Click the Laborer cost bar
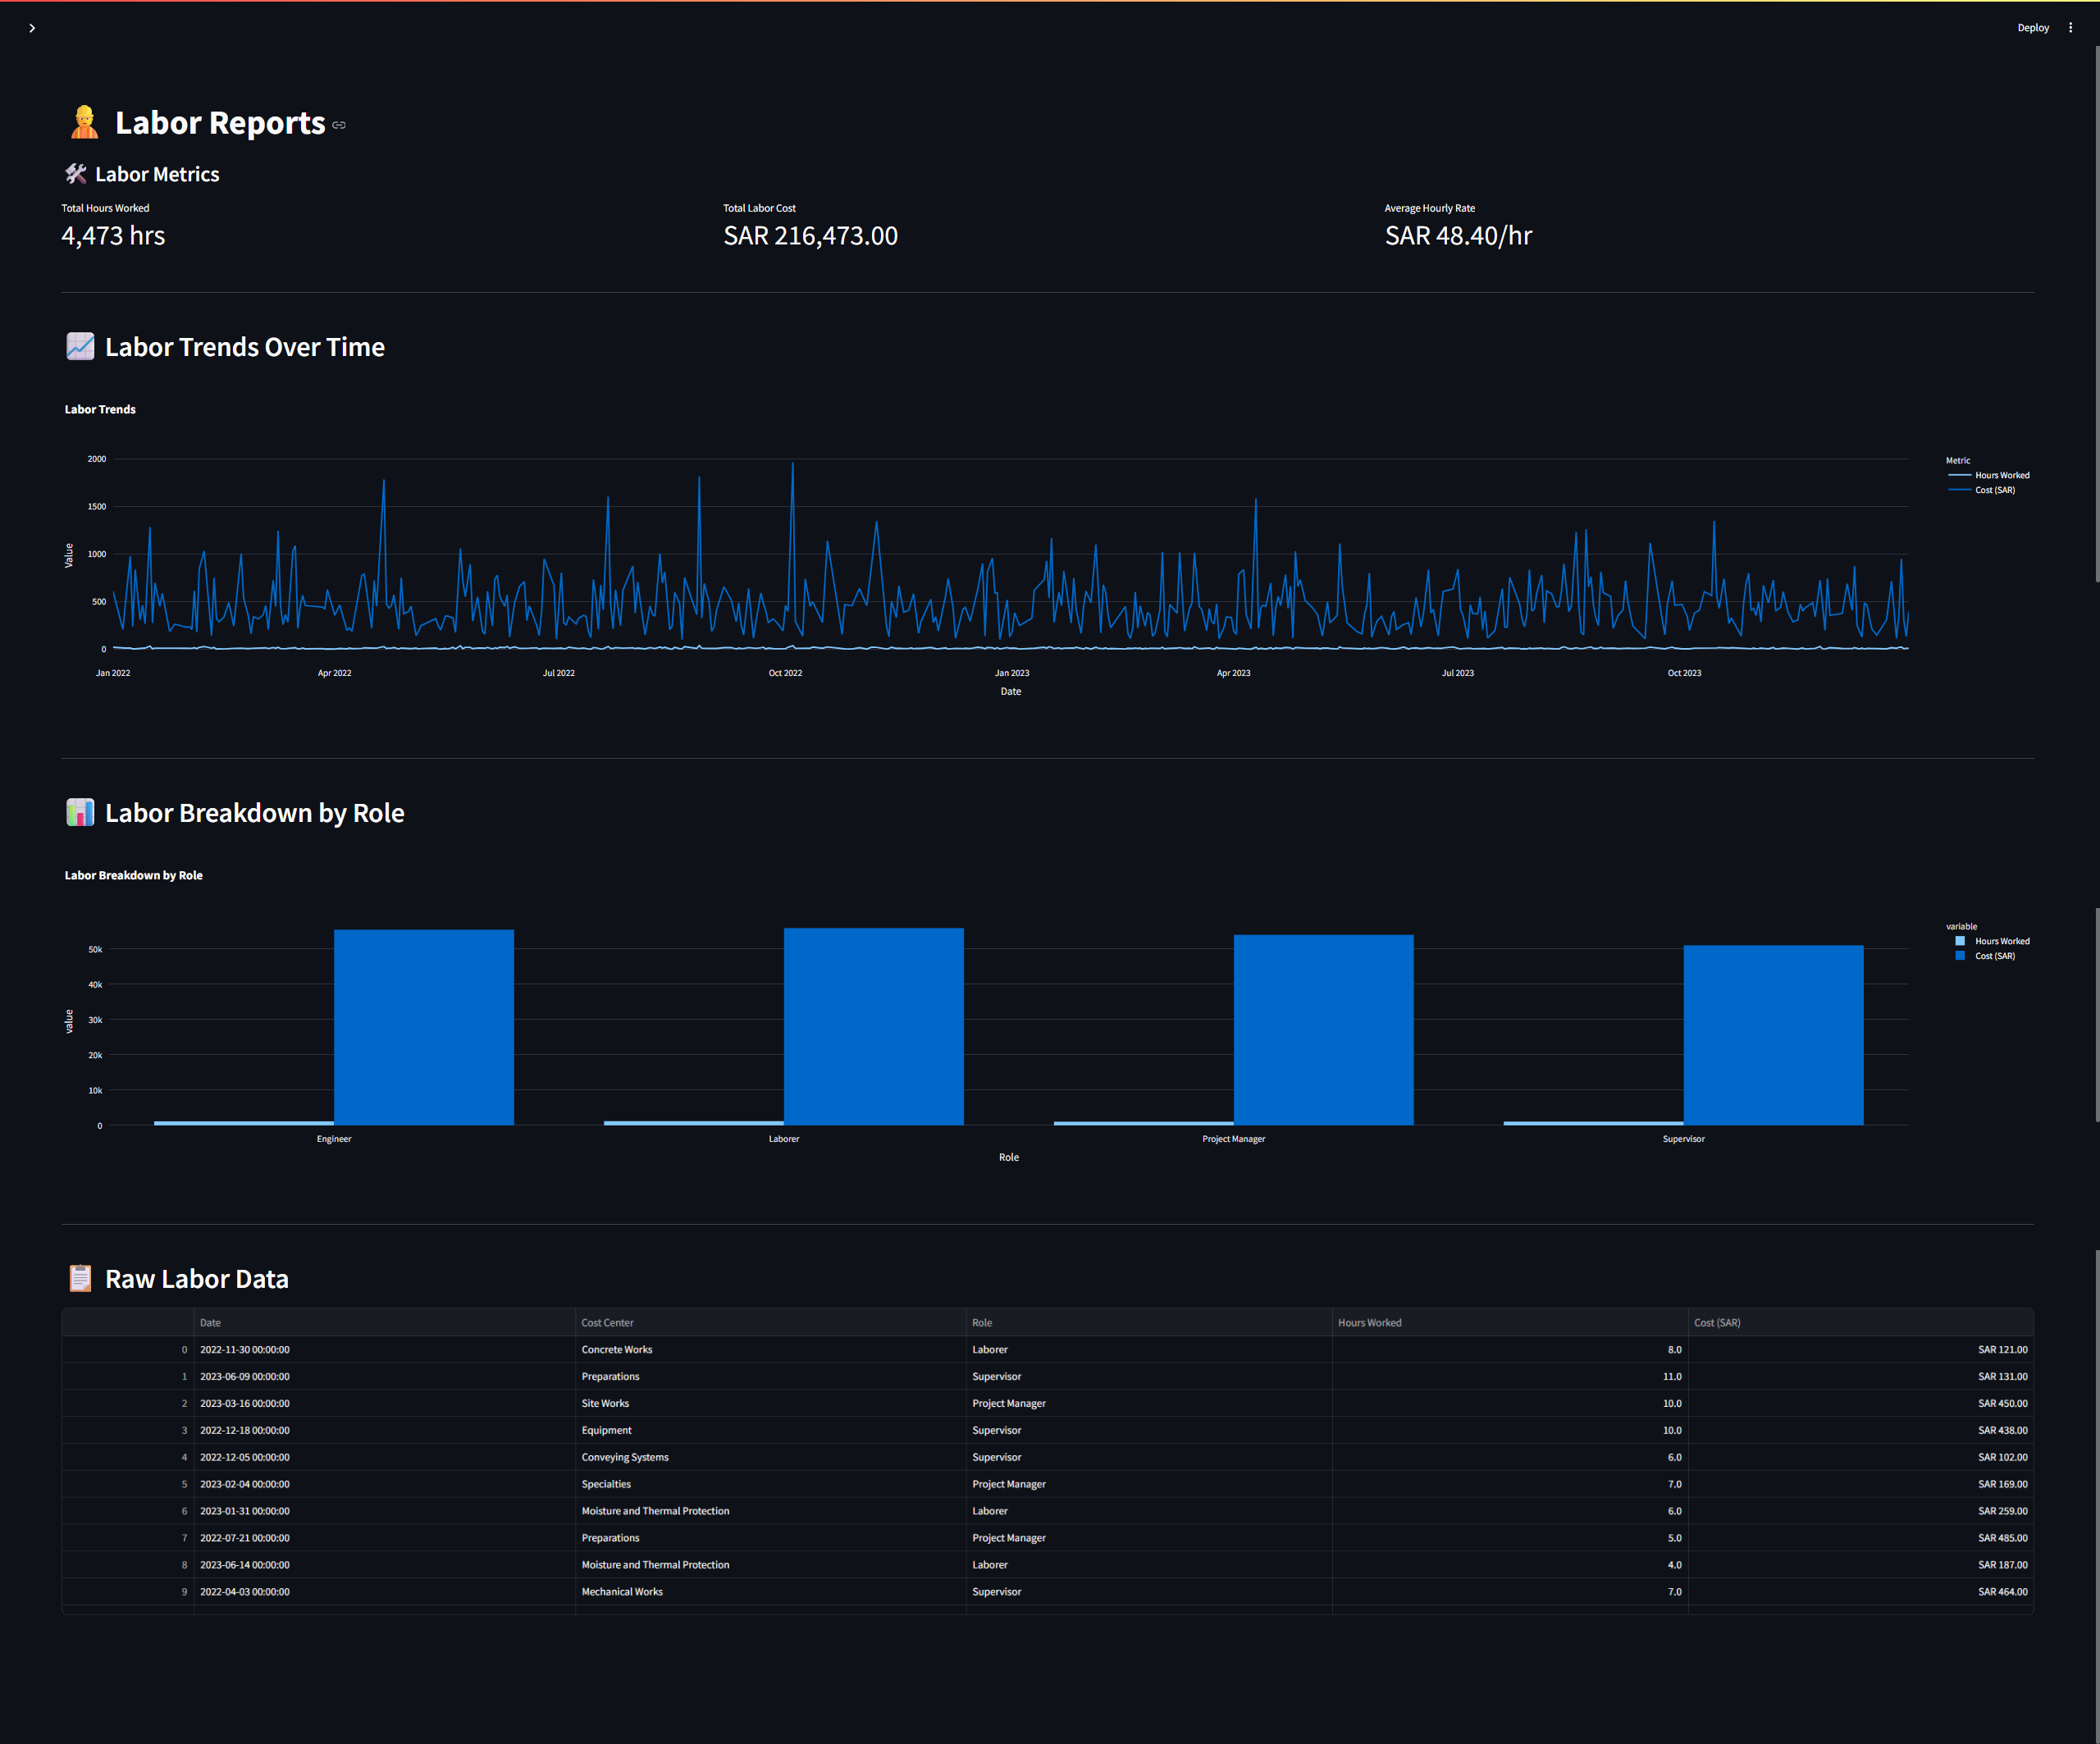This screenshot has width=2100, height=1744. coord(874,1026)
